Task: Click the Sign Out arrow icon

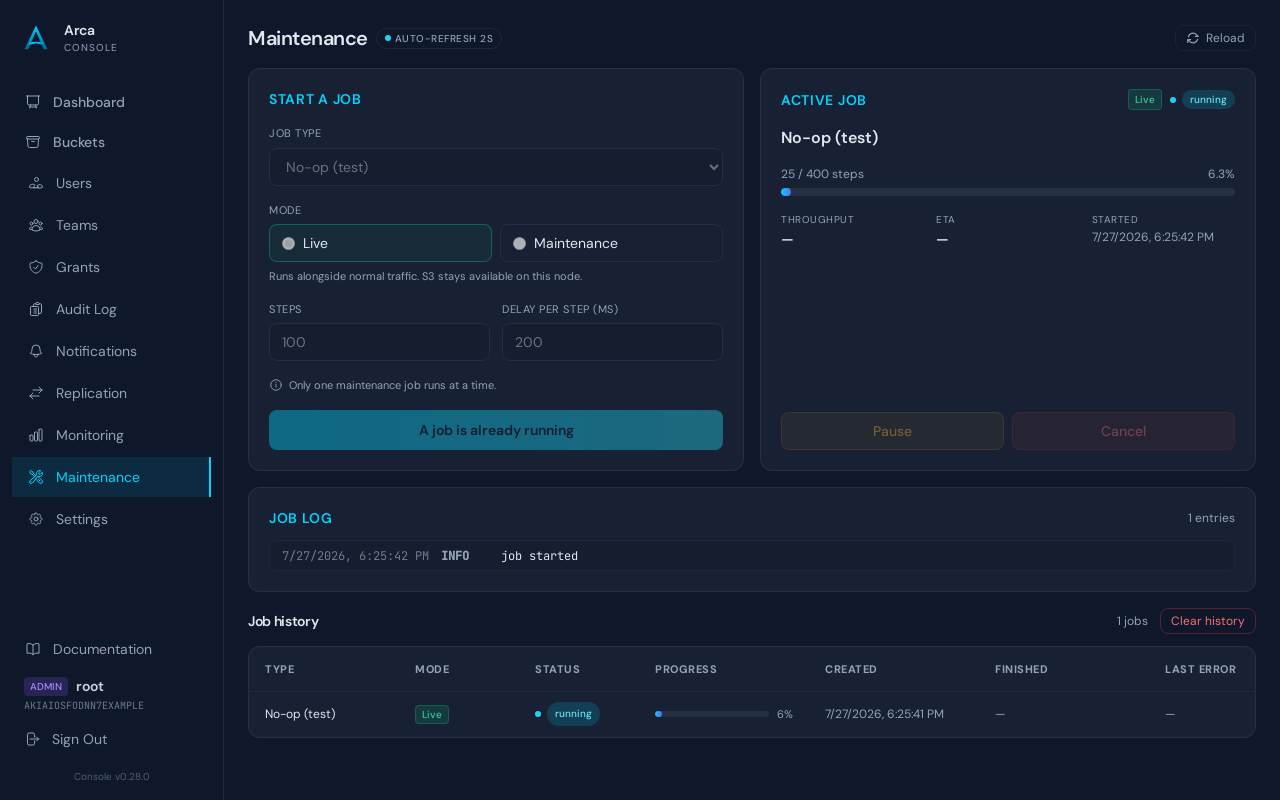Action: pos(33,739)
